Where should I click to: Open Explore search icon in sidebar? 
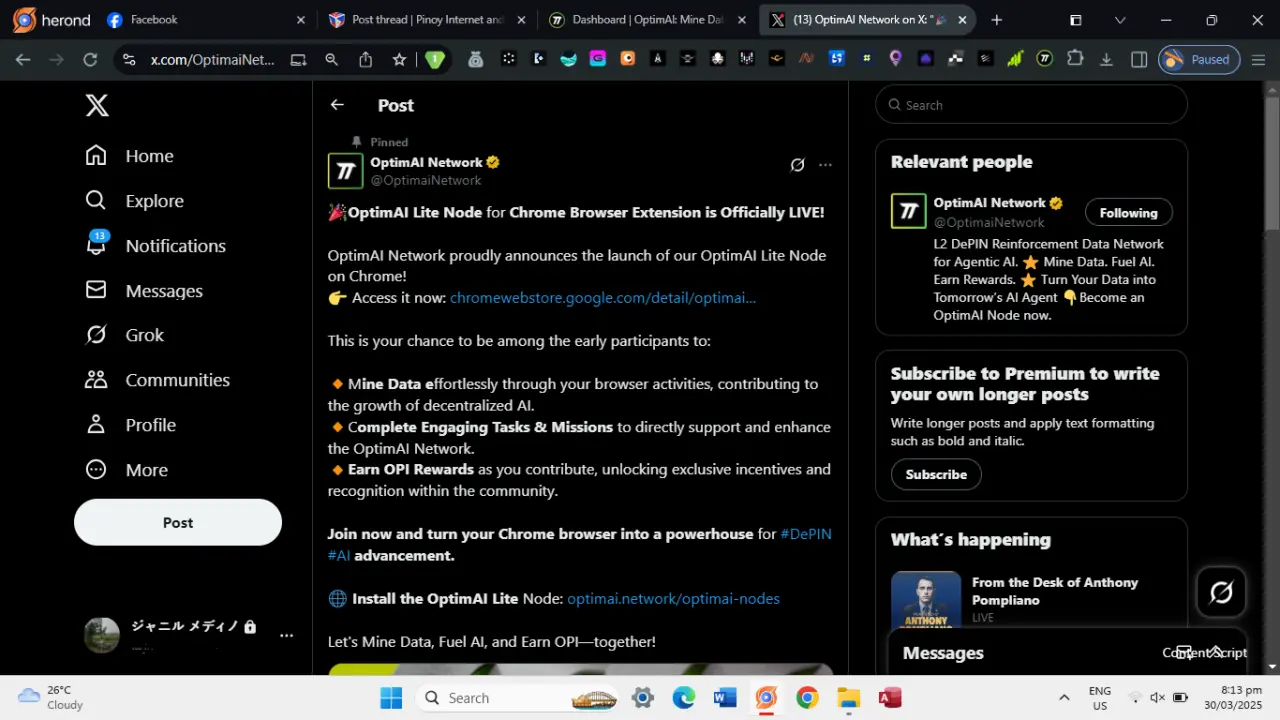click(x=96, y=200)
